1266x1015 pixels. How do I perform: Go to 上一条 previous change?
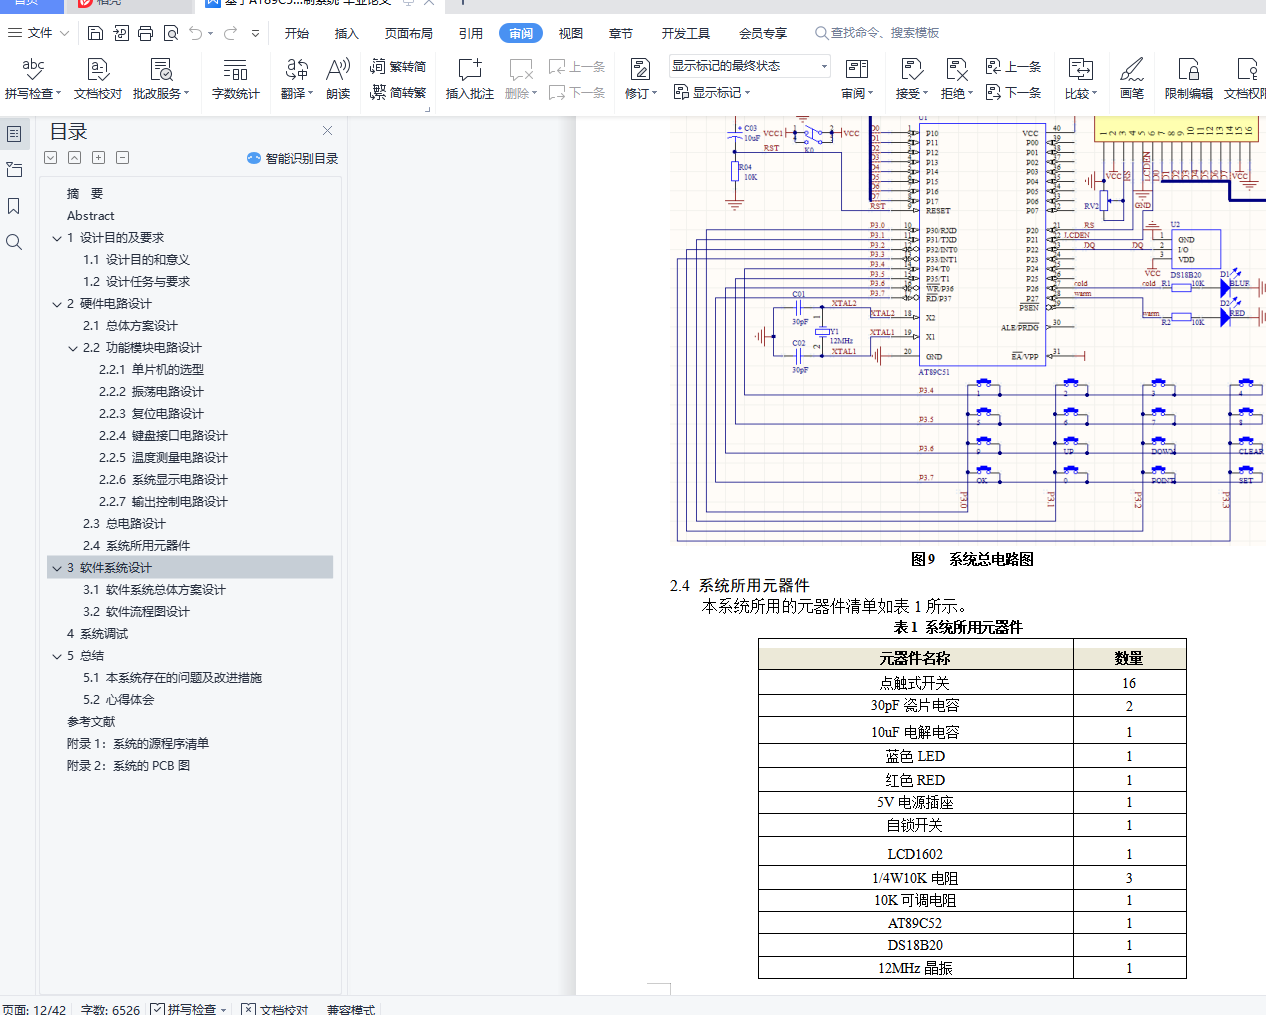tap(1014, 67)
